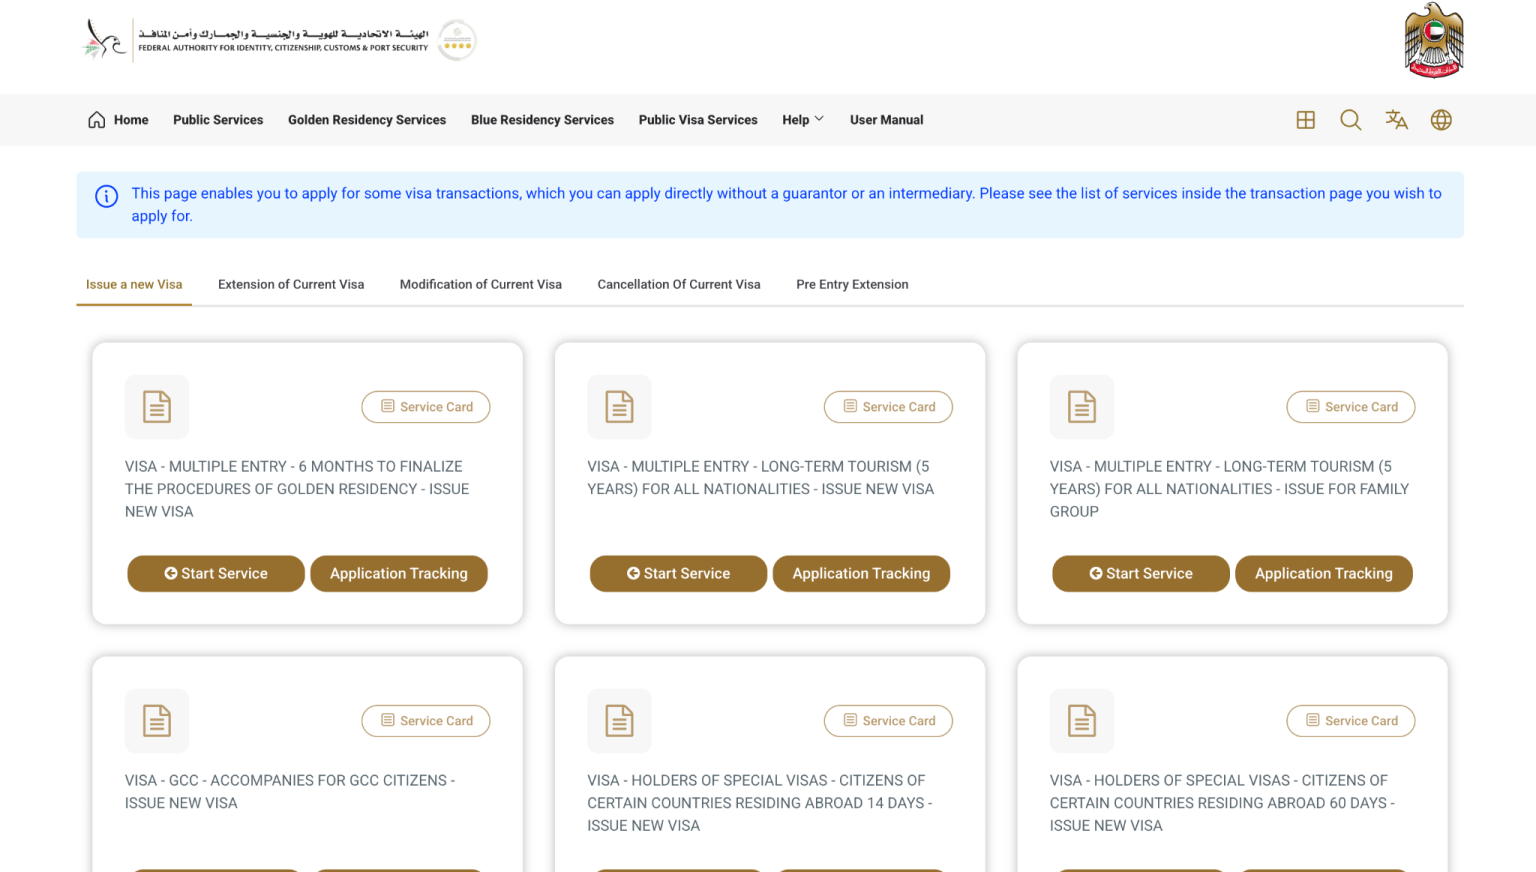Go to Home in the navigation bar
The height and width of the screenshot is (872, 1536).
pos(118,120)
